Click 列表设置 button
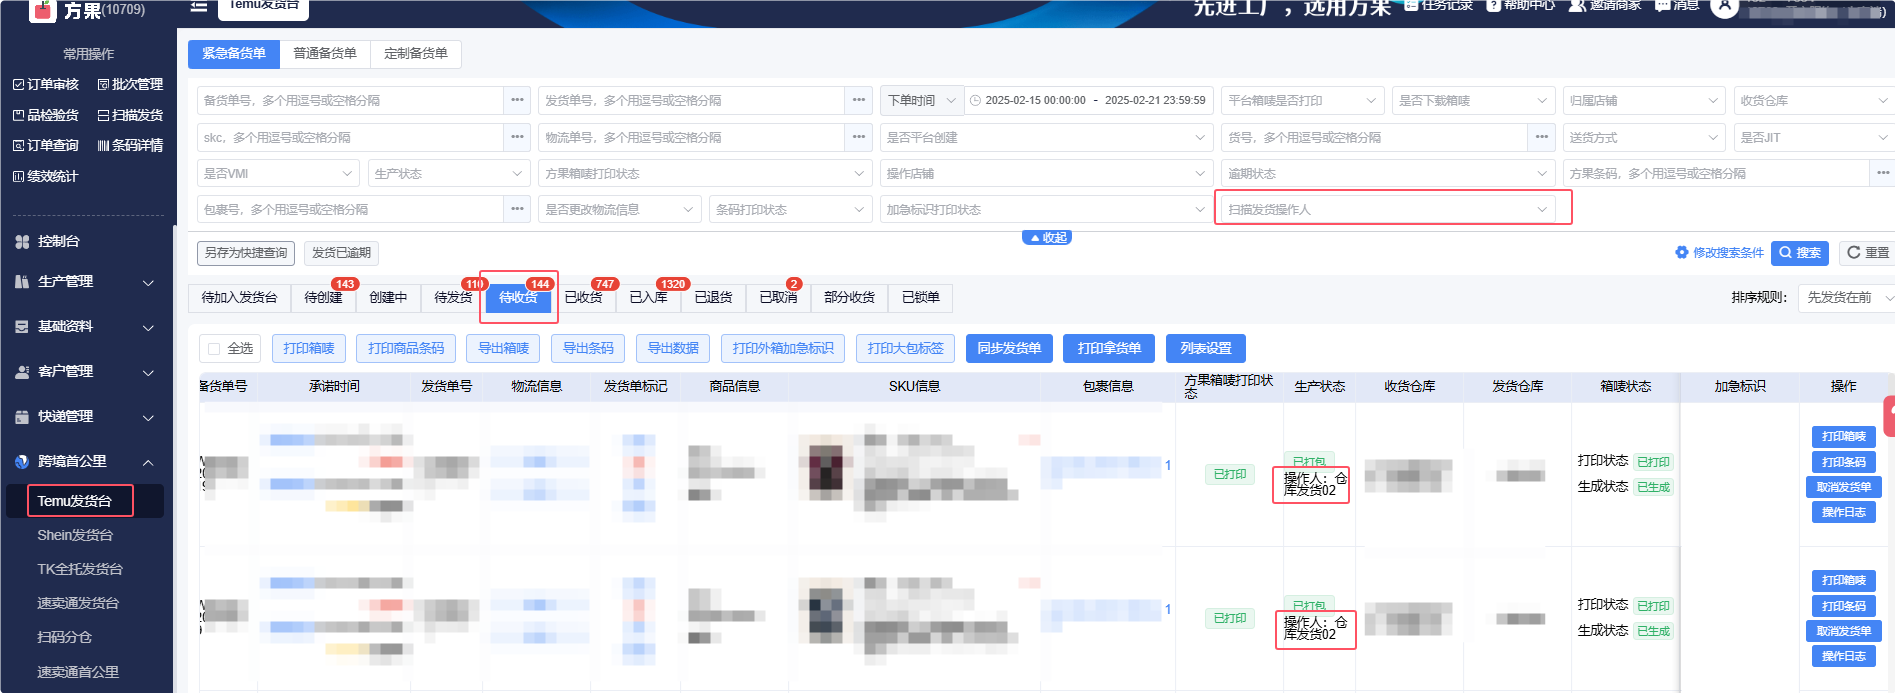This screenshot has width=1895, height=693. coord(1206,349)
